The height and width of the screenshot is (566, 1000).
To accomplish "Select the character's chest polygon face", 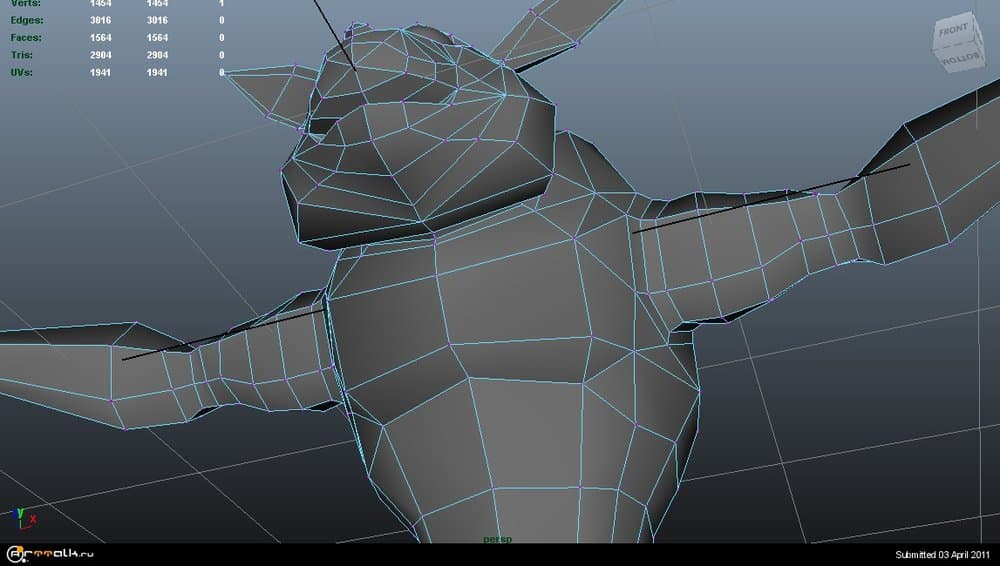I will (513, 294).
